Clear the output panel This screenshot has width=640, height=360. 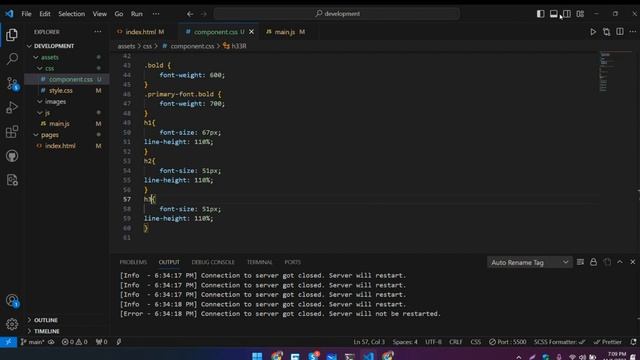(x=580, y=262)
